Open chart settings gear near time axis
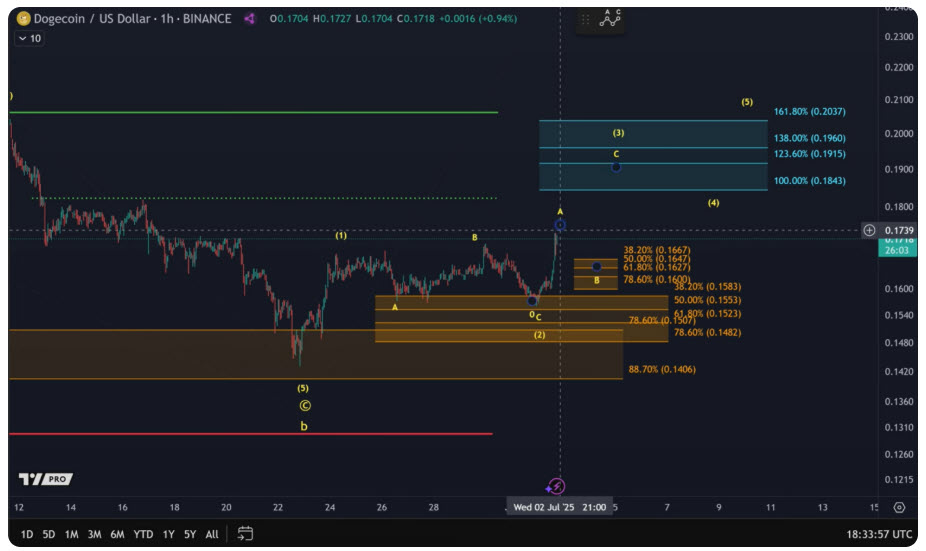This screenshot has height=551, width=926. [x=899, y=507]
